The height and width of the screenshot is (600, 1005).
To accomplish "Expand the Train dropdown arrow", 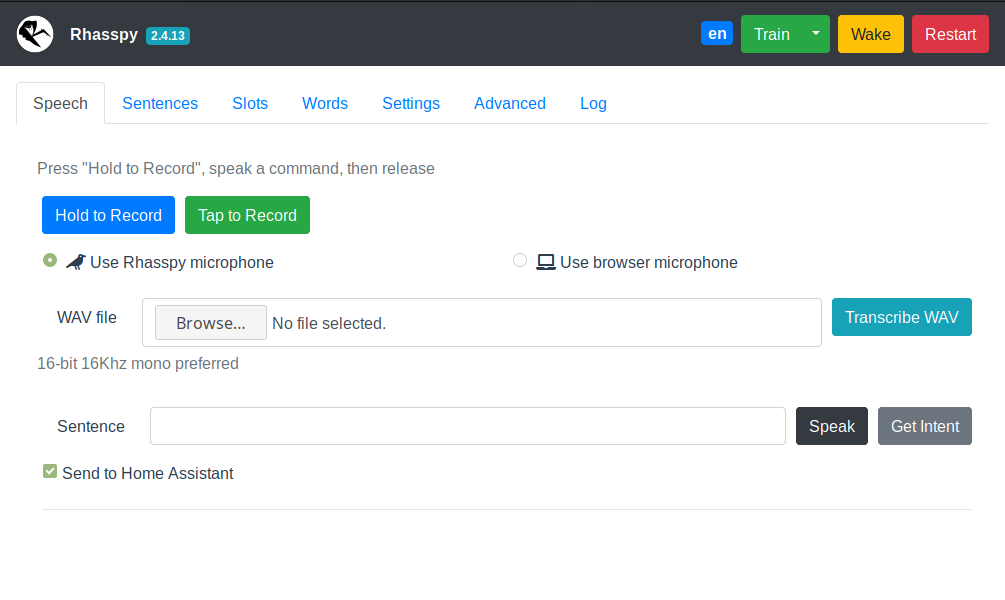I will point(816,34).
